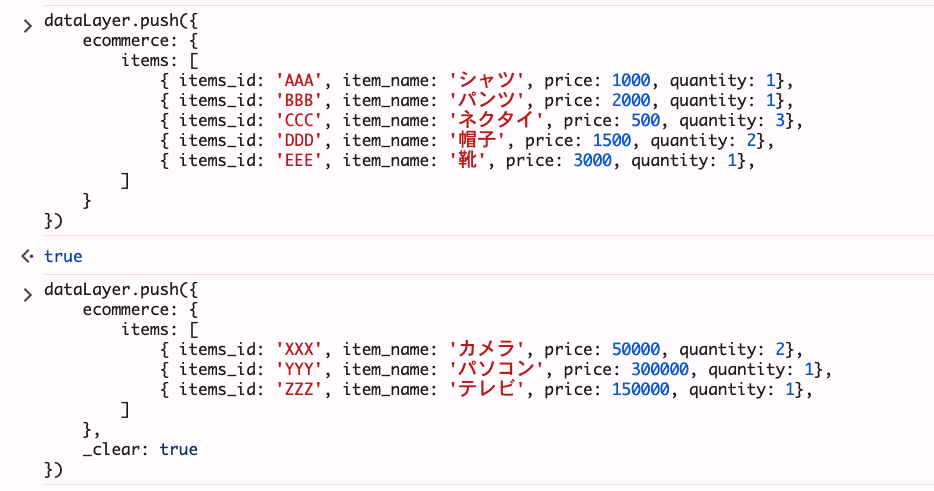Click the price value 500
934x491 pixels.
[x=646, y=120]
